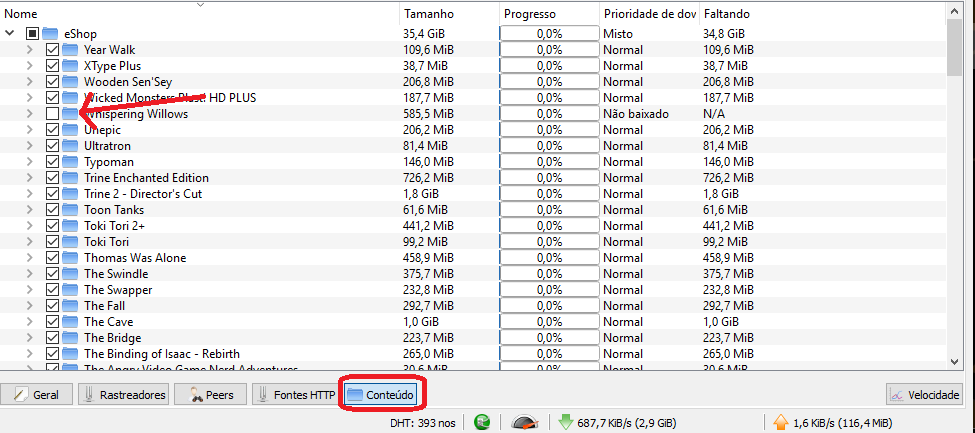Open the Geral tab
Viewport: 975px width, 433px height.
point(37,394)
